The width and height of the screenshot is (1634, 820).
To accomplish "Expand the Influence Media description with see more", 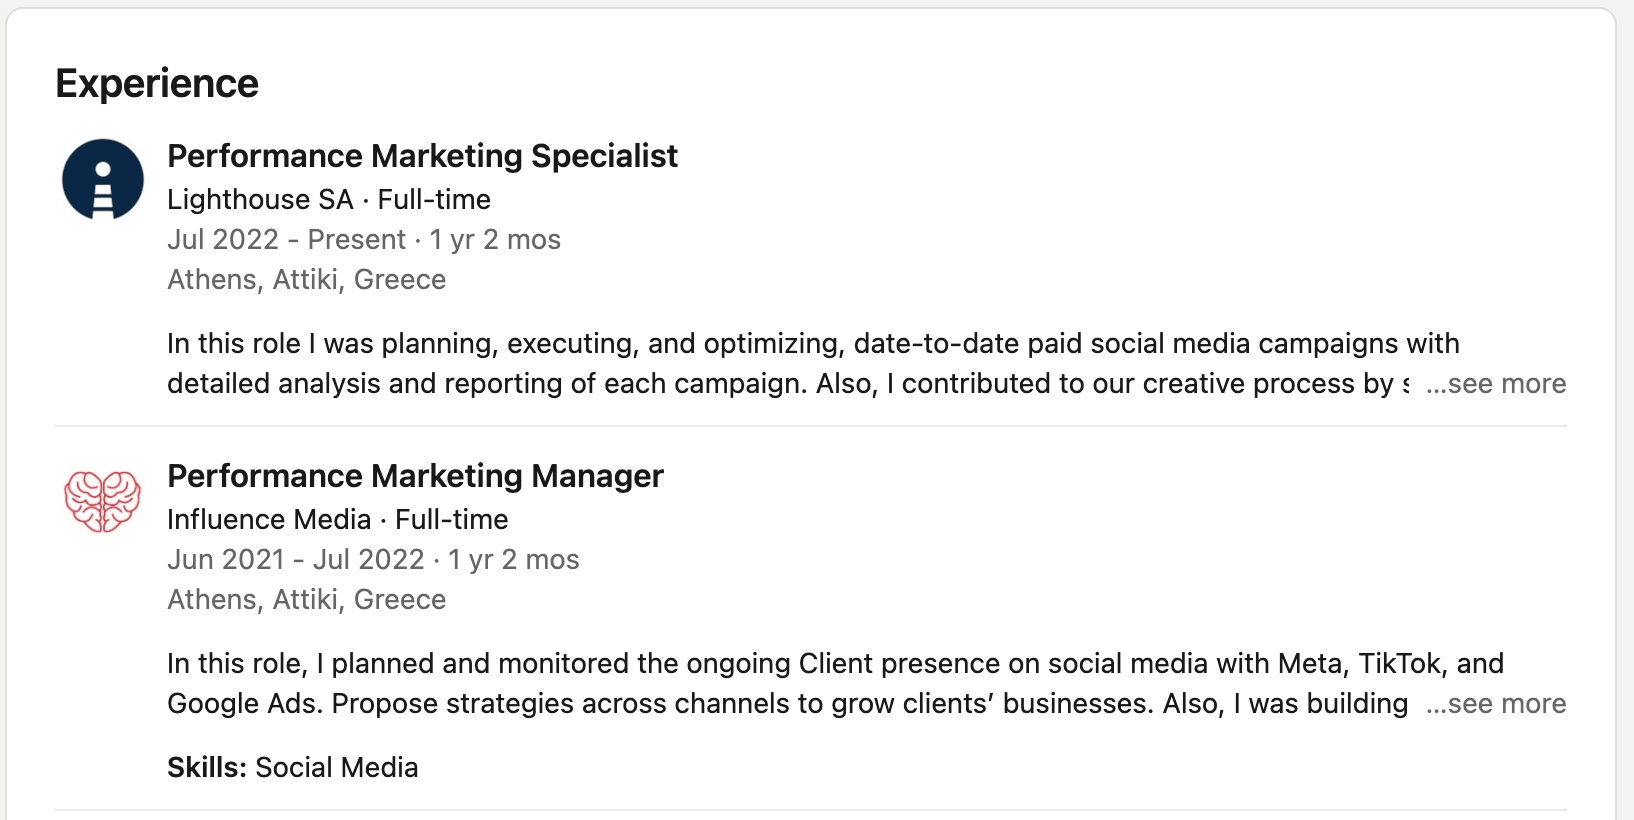I will (1496, 704).
